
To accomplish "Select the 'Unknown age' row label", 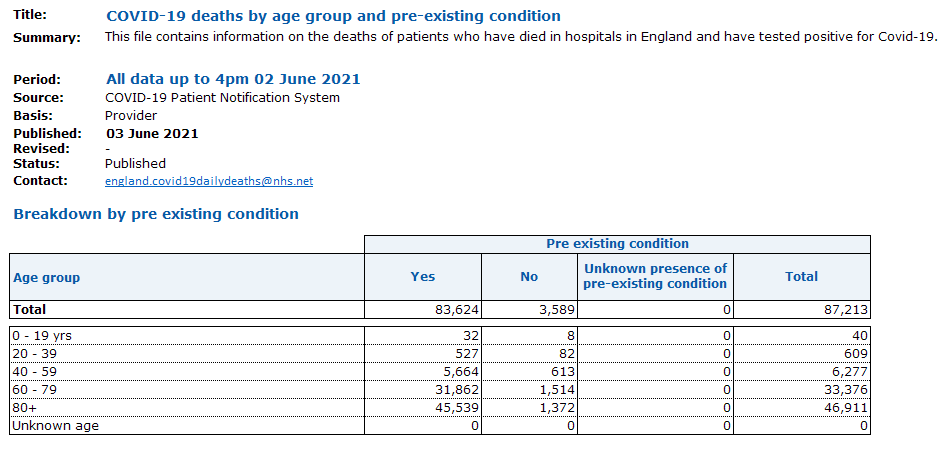I will coord(186,426).
